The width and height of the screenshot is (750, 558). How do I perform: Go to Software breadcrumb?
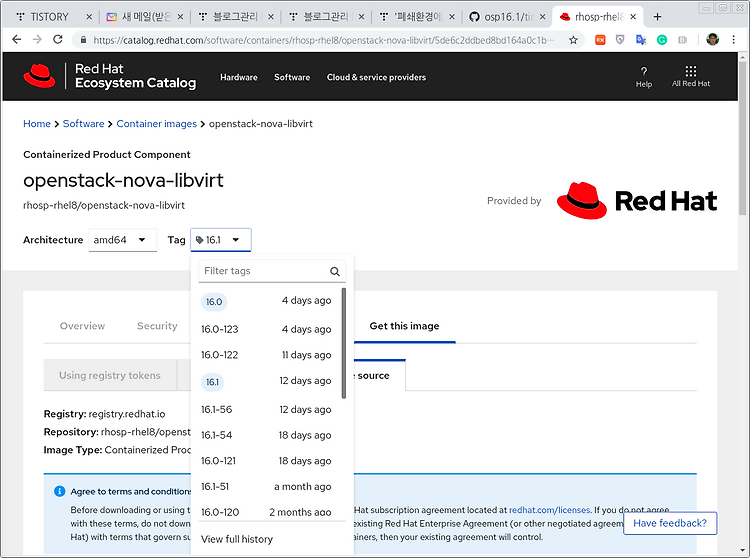pyautogui.click(x=83, y=123)
